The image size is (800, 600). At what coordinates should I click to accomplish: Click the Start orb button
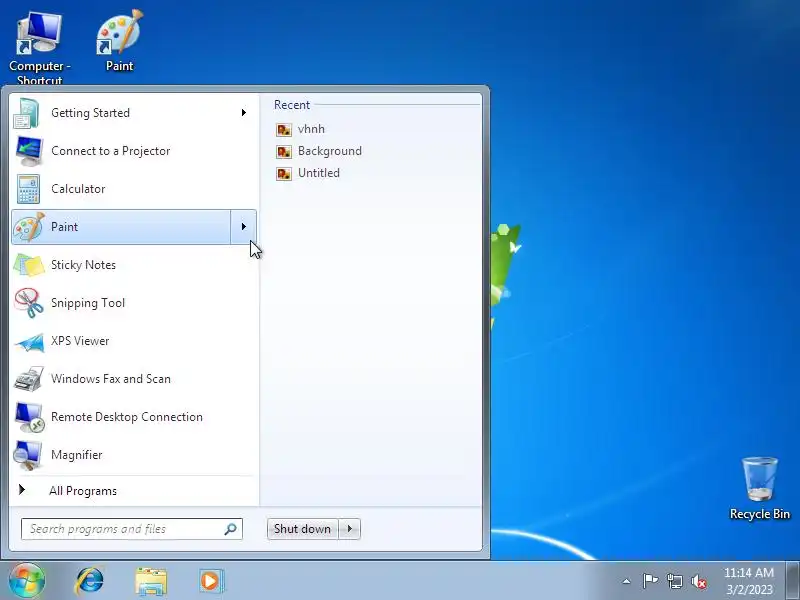[x=27, y=580]
